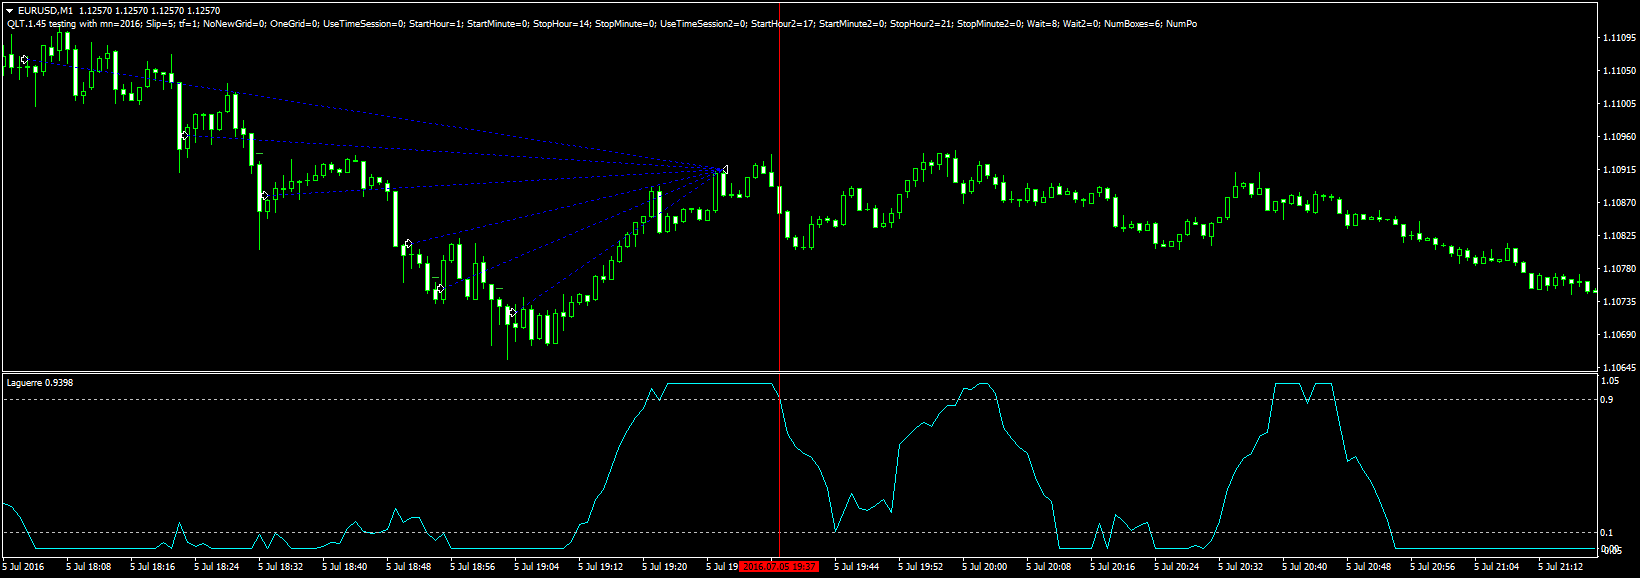Click the 5 Jul 20:48 time axis label
This screenshot has width=1640, height=578.
pos(1368,567)
